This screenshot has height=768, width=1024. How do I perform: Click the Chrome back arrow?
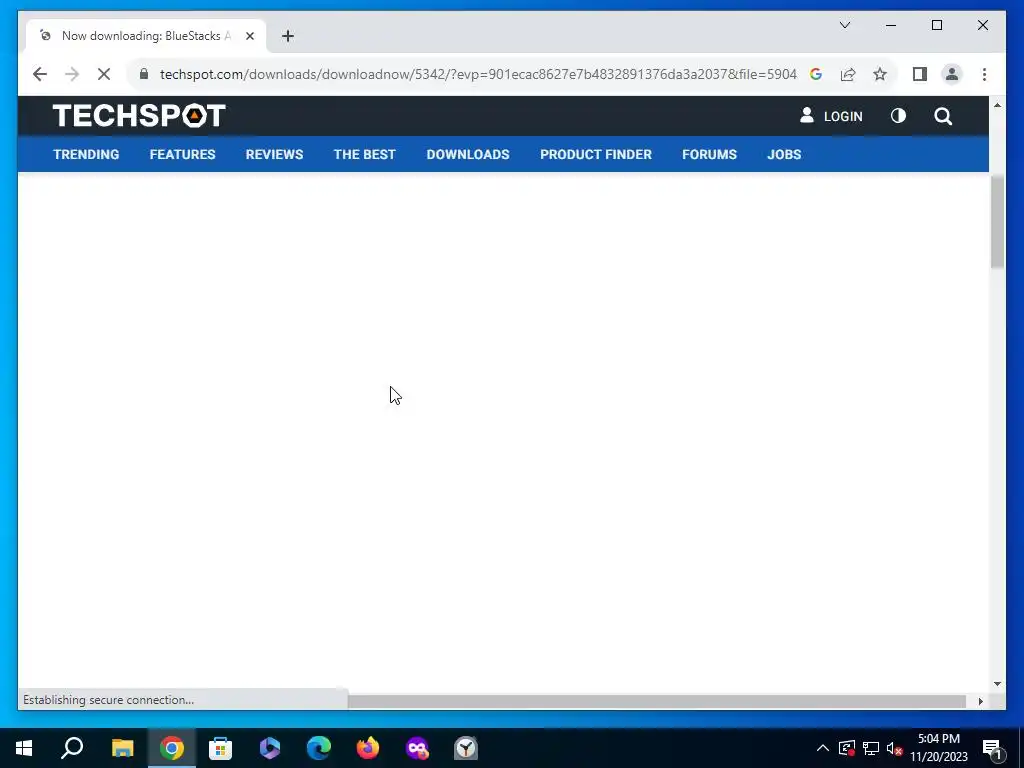(40, 74)
